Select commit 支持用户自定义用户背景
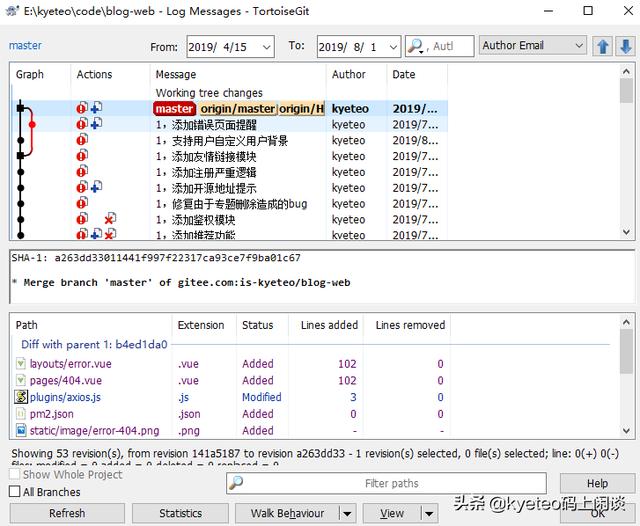Image resolution: width=640 pixels, height=526 pixels. [229, 140]
